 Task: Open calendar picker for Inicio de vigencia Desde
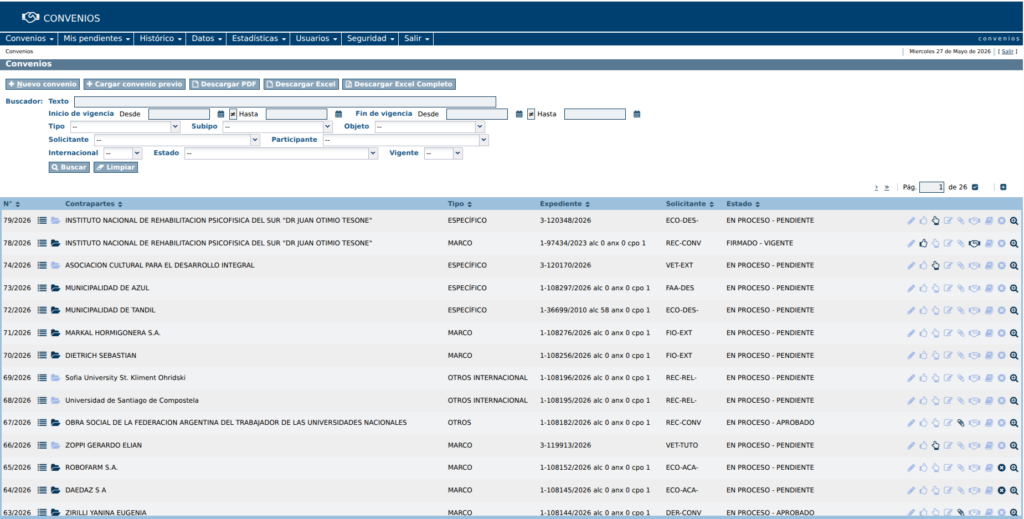coord(221,114)
